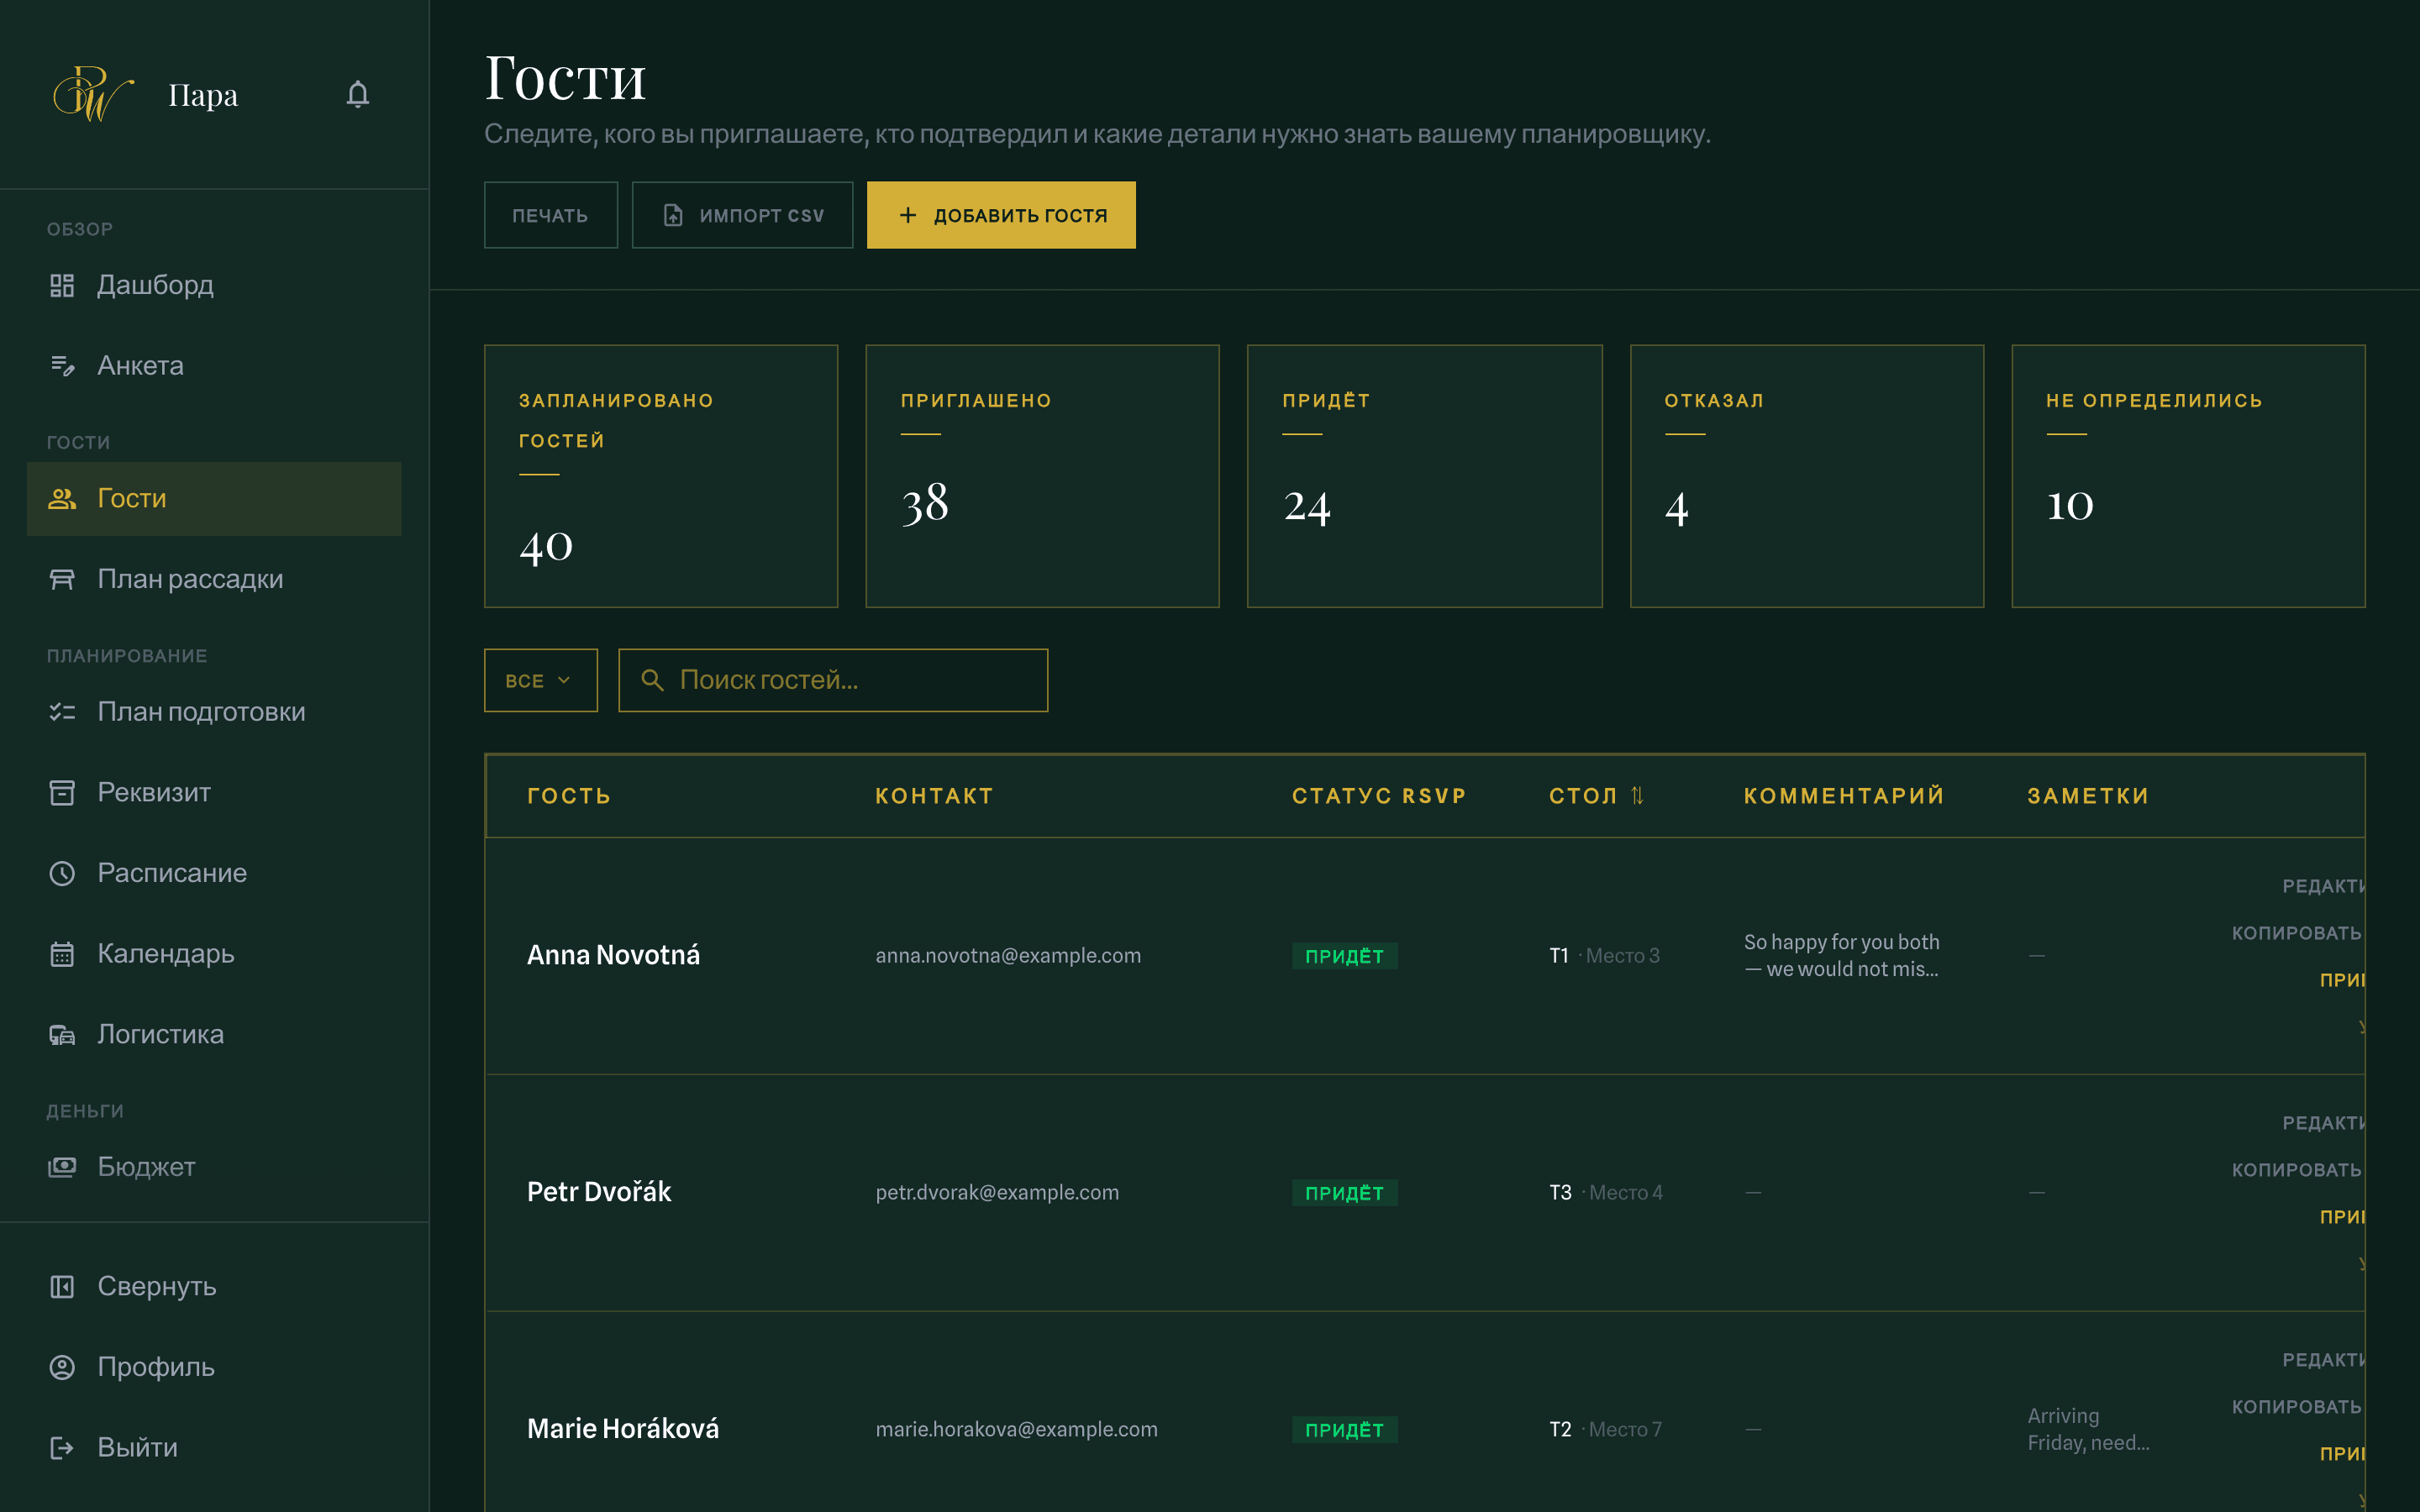This screenshot has width=2420, height=1512.
Task: Click Импорт CSV button
Action: 742,215
